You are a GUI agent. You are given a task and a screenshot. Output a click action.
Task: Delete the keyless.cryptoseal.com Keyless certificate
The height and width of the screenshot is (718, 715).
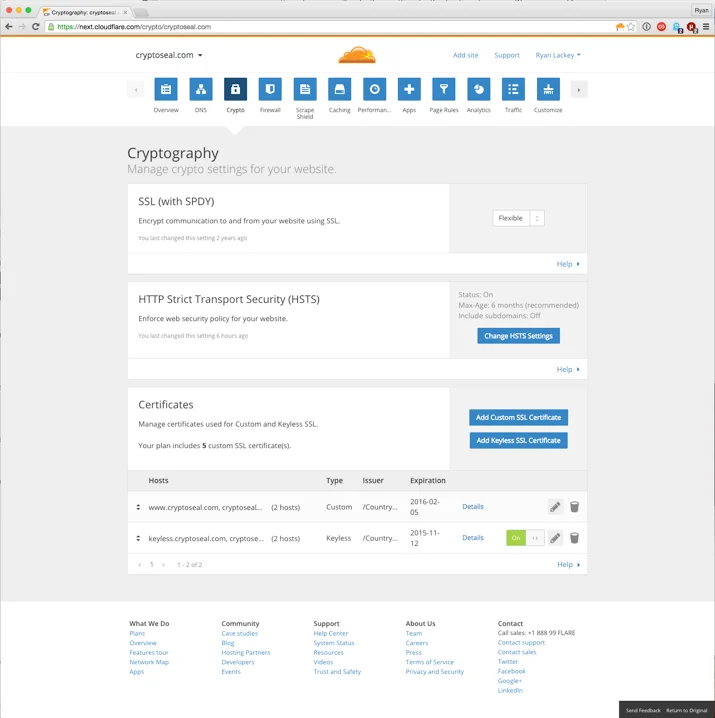[574, 538]
